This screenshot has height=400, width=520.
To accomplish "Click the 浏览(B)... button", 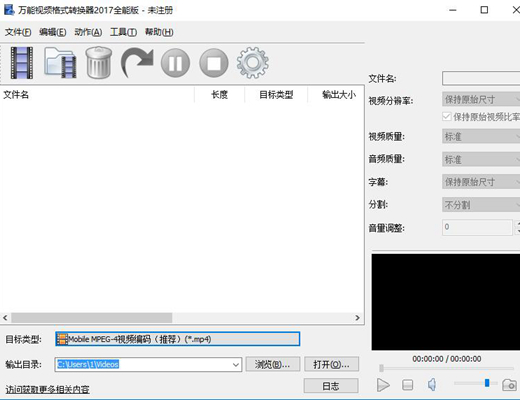I will (273, 364).
